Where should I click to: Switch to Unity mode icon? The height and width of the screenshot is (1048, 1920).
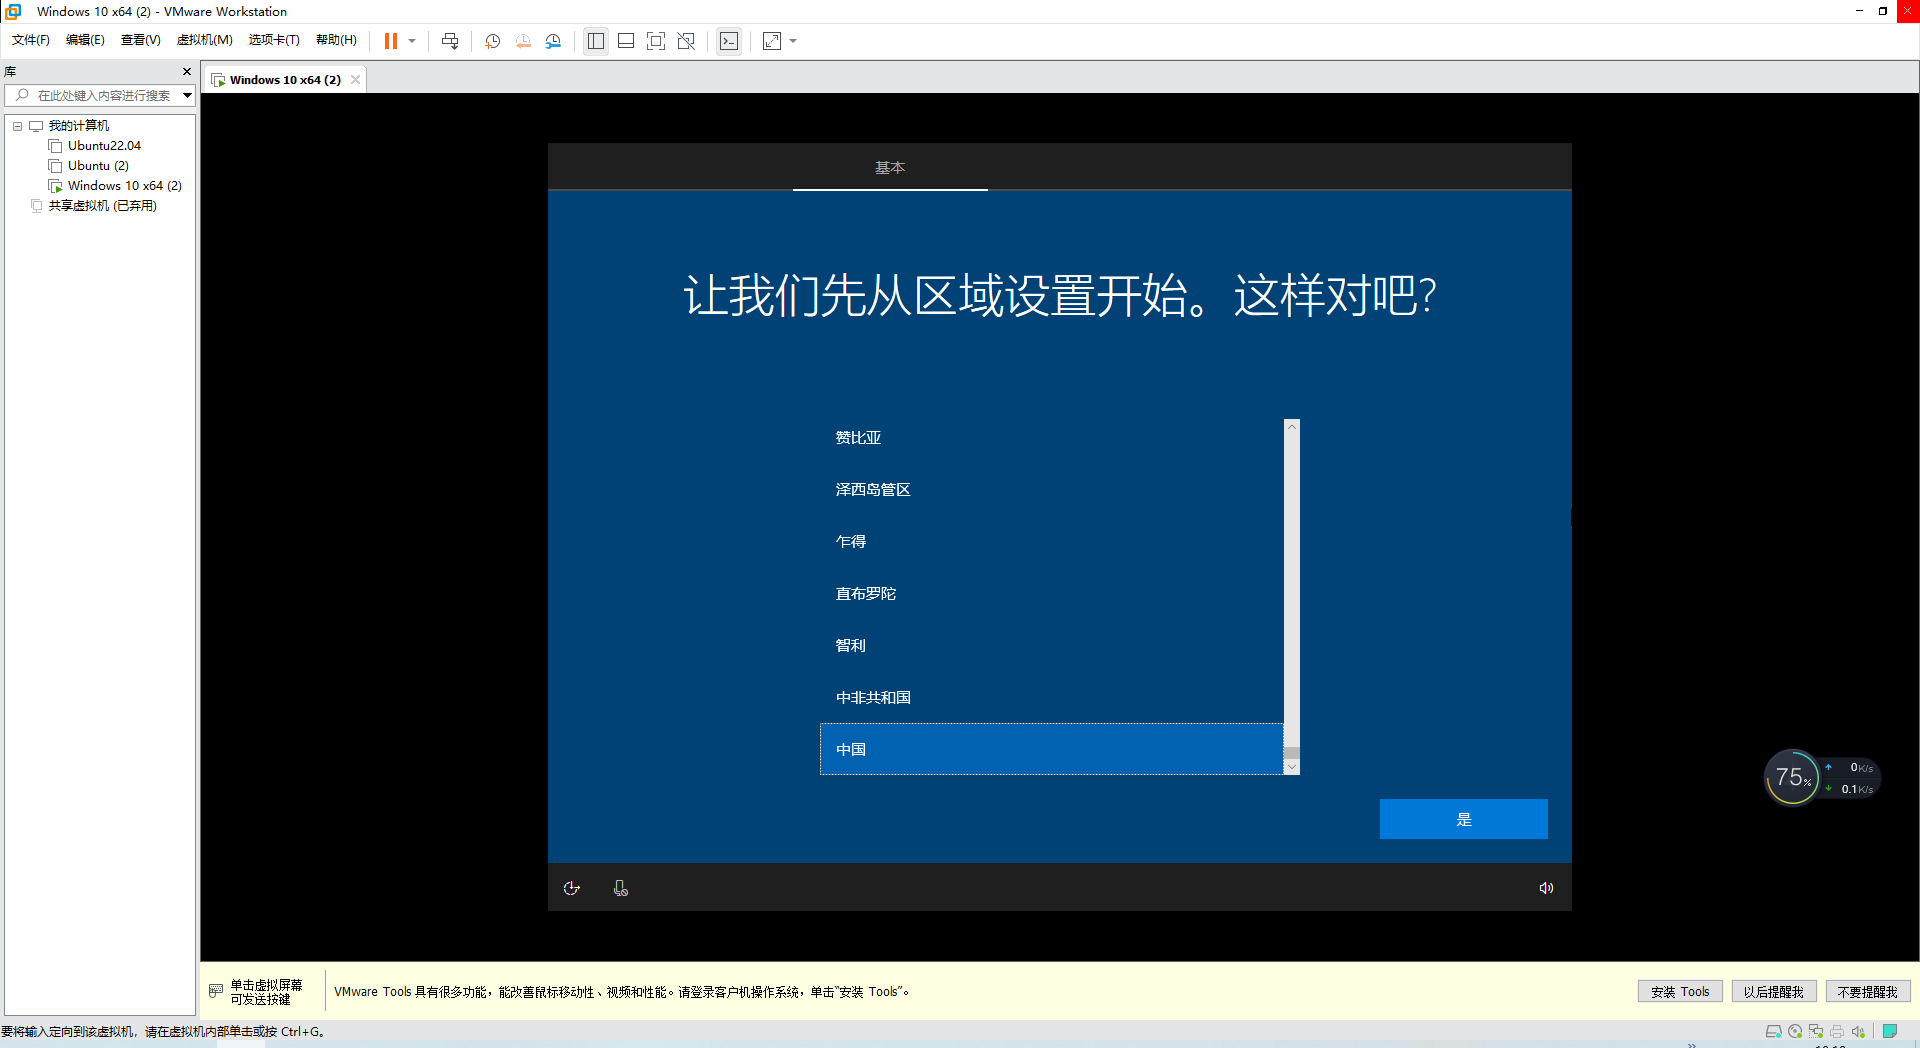pos(686,41)
